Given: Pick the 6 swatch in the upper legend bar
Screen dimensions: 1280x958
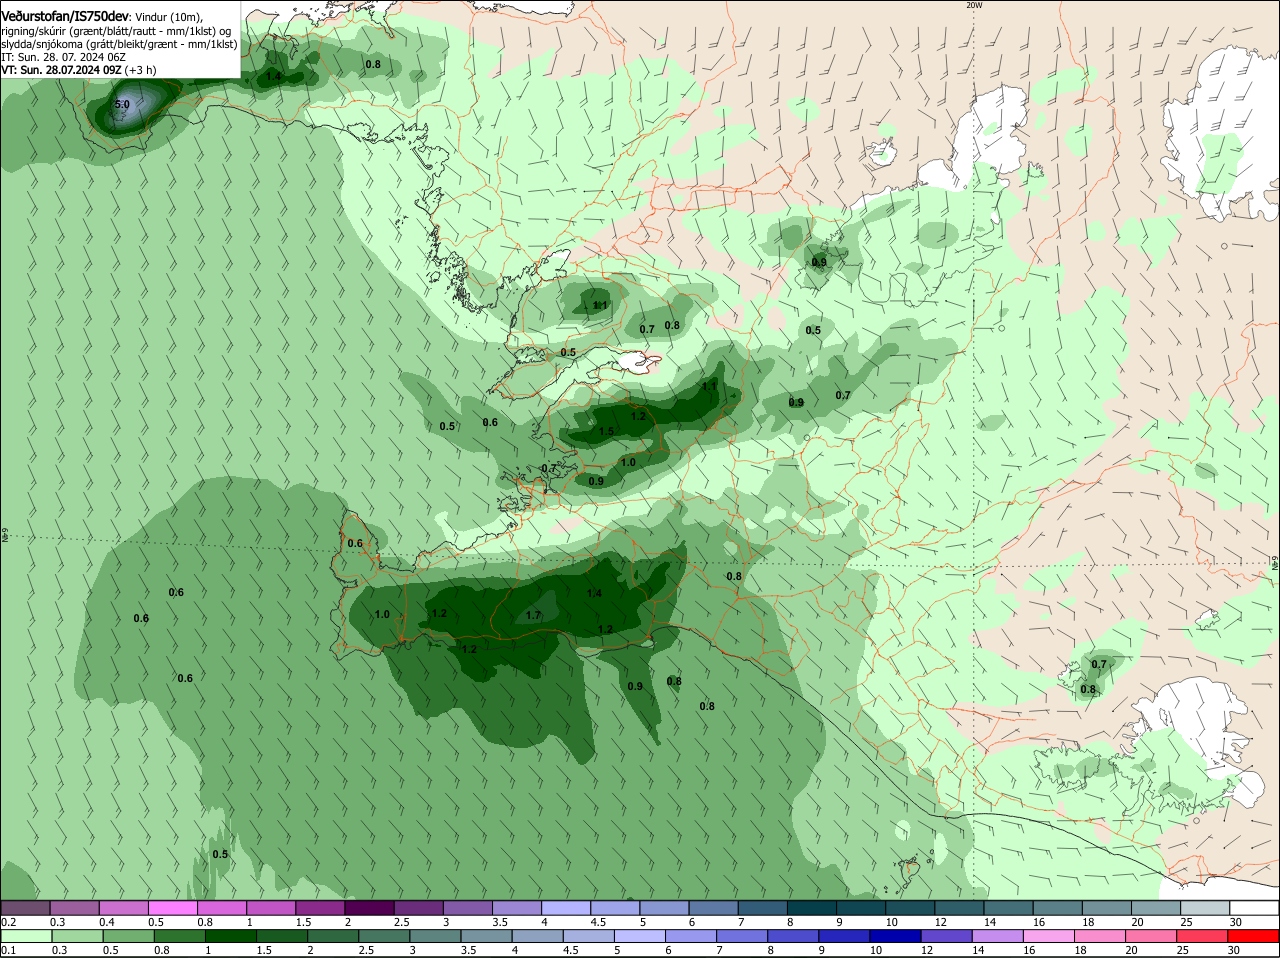Looking at the screenshot, I should click(x=714, y=908).
